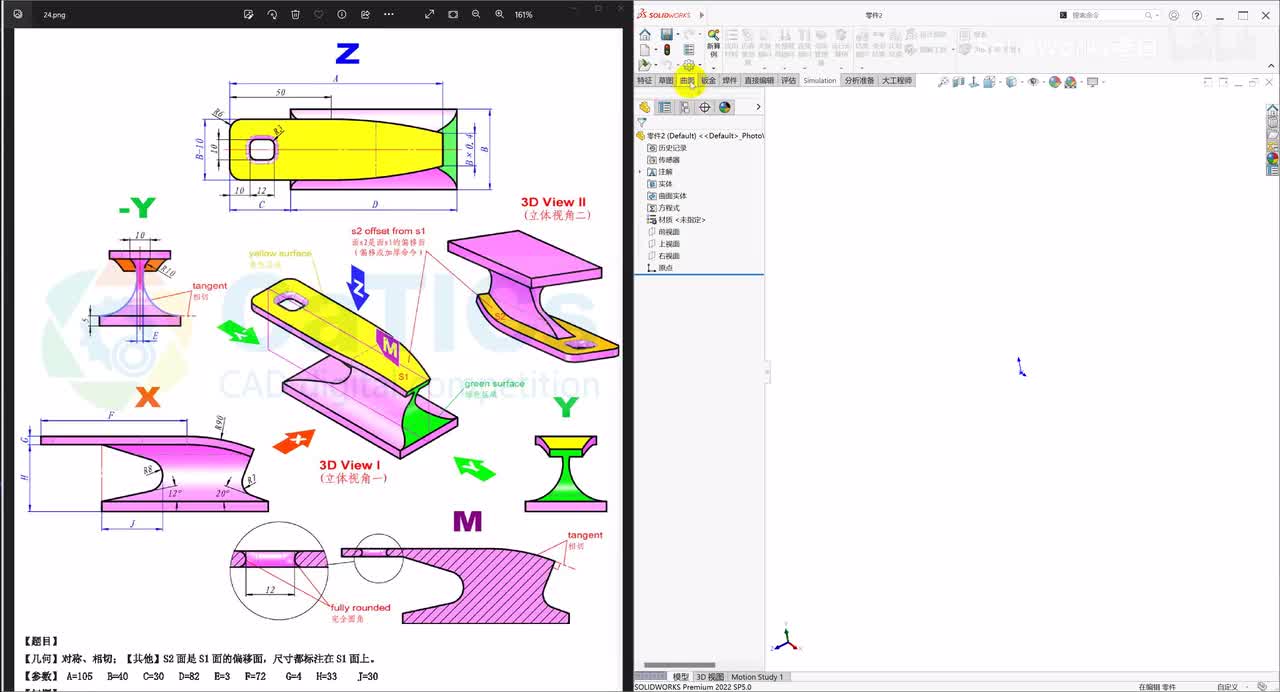Toggle fullscreen in the Photos viewer

click(x=429, y=14)
